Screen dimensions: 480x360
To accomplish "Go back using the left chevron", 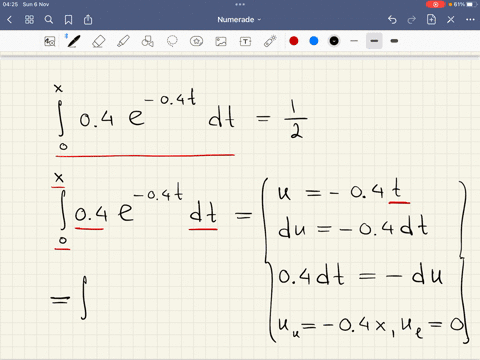I will [x=9, y=20].
